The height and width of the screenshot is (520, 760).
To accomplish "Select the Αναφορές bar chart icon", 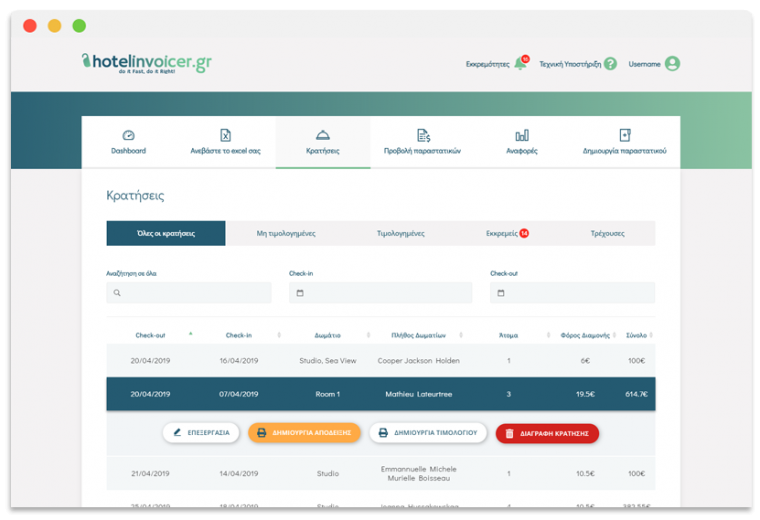I will pyautogui.click(x=522, y=135).
